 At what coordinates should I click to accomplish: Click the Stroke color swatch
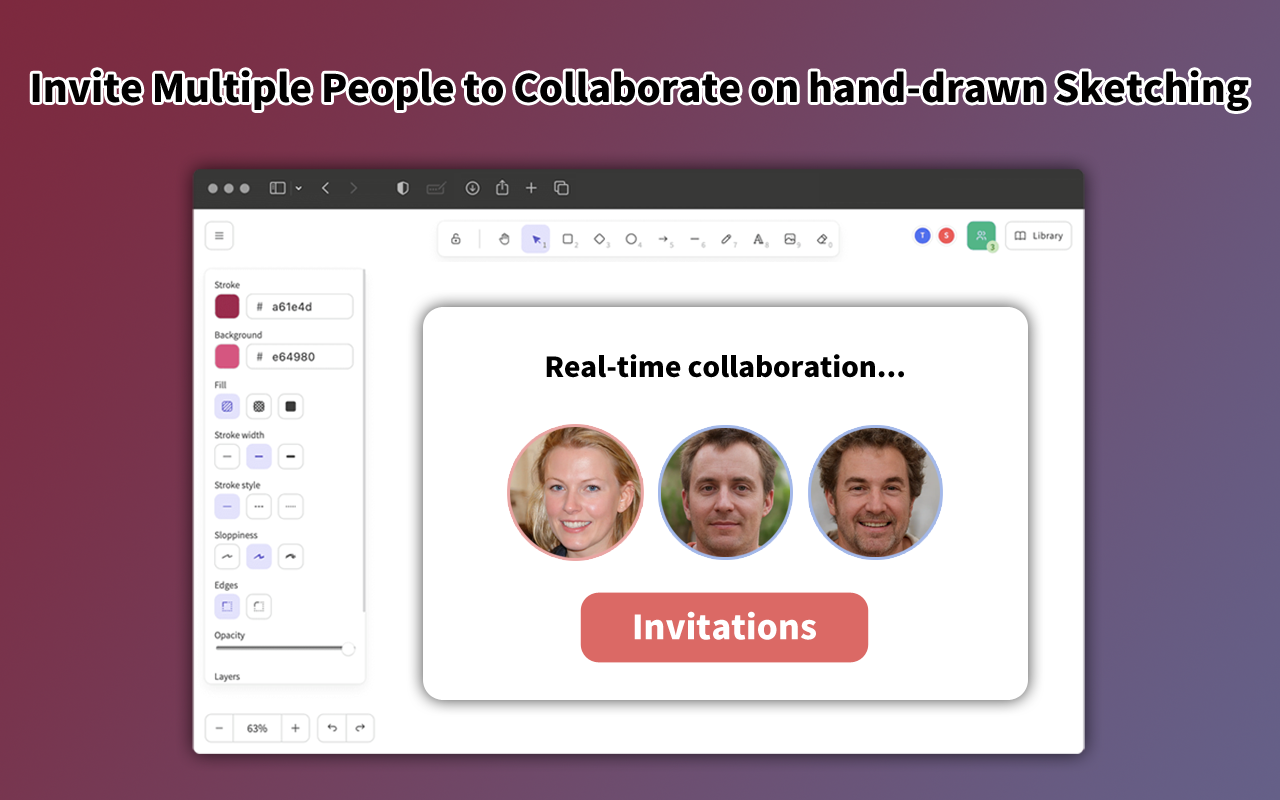(x=227, y=306)
